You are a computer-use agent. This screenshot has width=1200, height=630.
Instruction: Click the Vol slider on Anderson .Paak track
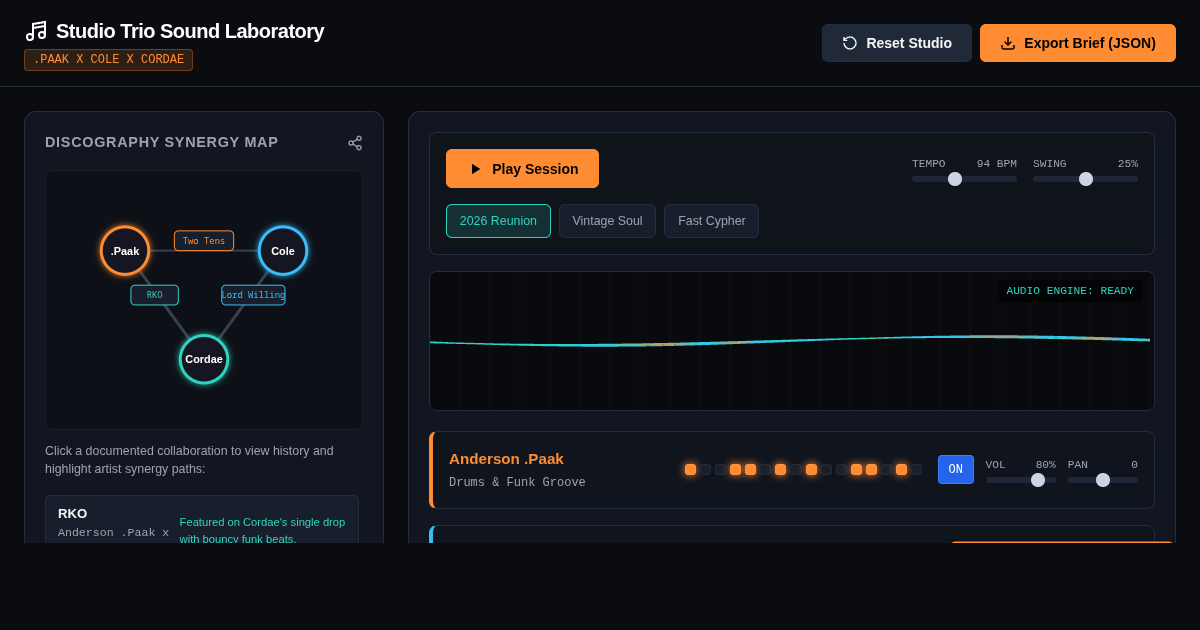point(1021,480)
